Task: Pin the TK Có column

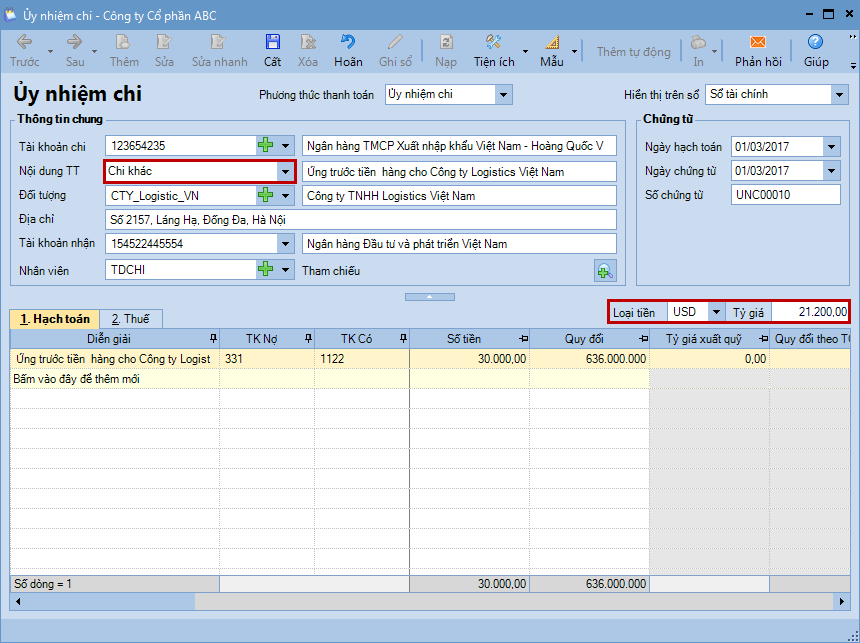Action: (x=403, y=339)
